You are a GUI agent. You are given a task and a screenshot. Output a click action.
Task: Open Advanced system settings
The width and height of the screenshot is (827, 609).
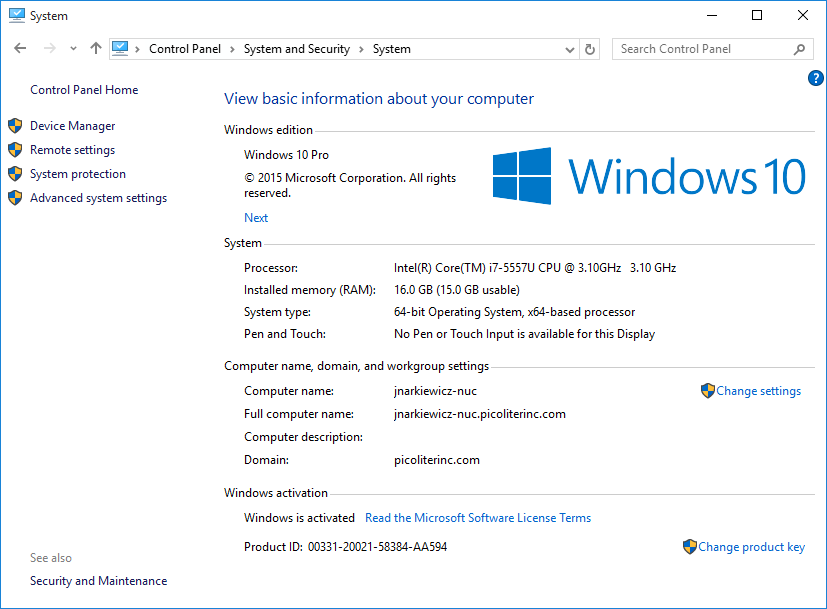click(x=98, y=197)
